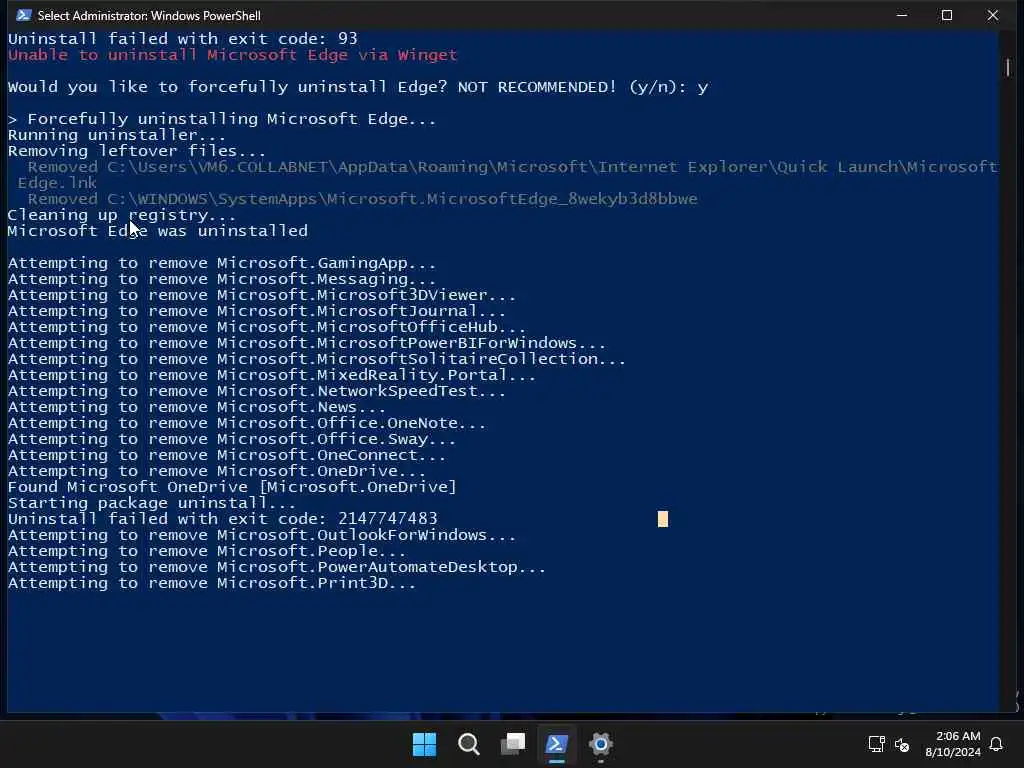The height and width of the screenshot is (768, 1024).
Task: Click the 'Microsoft Edge was uninstalled' line
Action: click(157, 231)
